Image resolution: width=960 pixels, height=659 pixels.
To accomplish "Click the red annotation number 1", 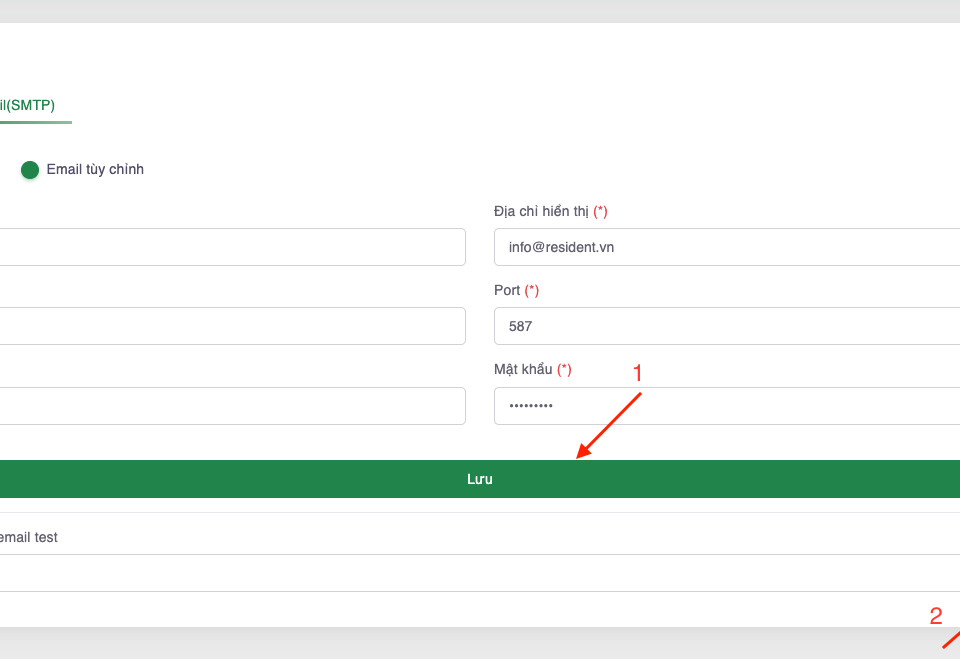I will [638, 373].
